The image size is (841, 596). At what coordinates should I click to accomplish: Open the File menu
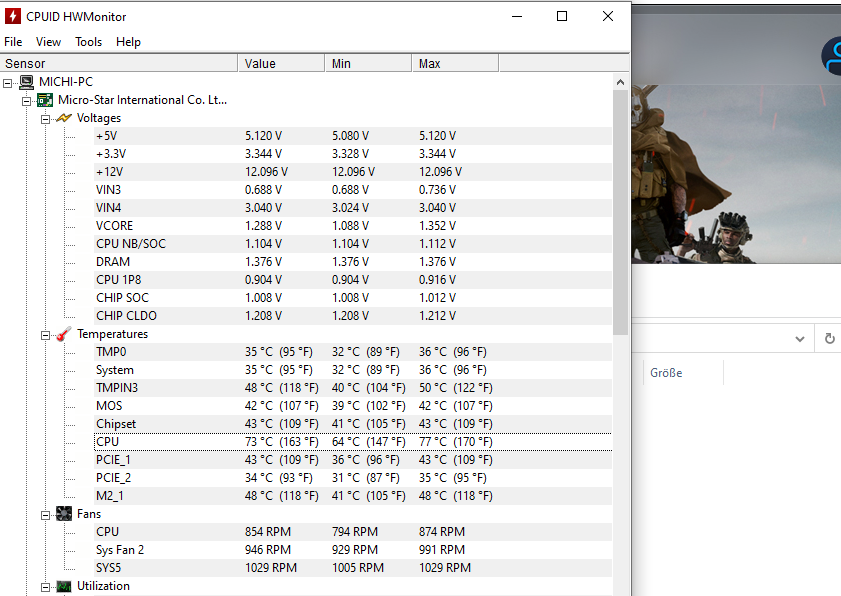[x=13, y=42]
